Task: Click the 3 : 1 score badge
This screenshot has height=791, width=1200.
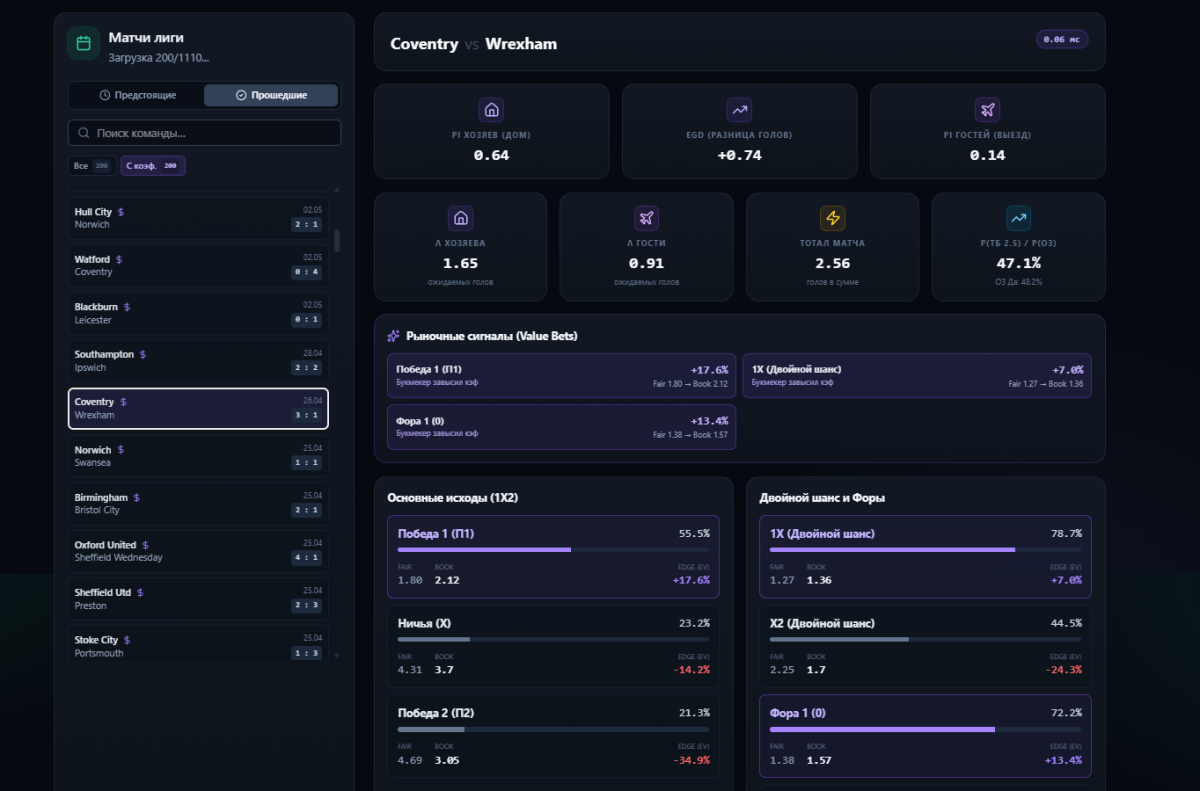Action: coord(306,415)
